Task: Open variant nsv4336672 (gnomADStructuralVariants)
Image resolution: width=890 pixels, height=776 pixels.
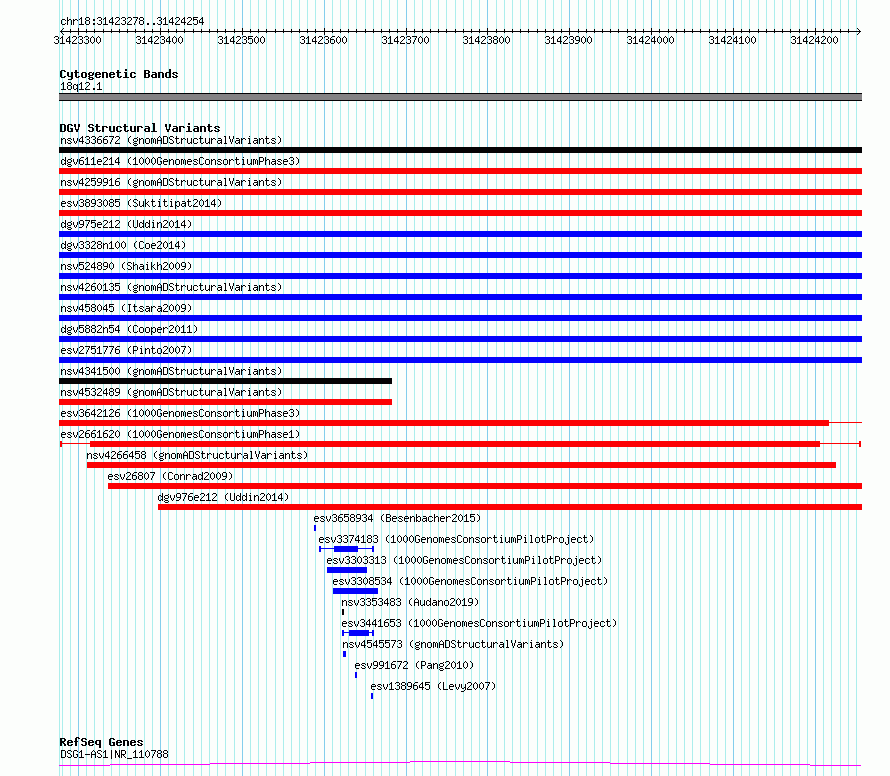Action: (171, 140)
